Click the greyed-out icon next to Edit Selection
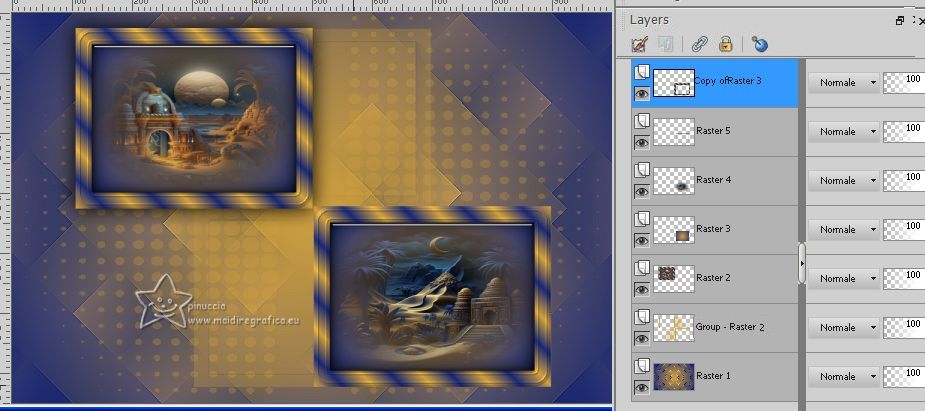925x411 pixels. (665, 44)
